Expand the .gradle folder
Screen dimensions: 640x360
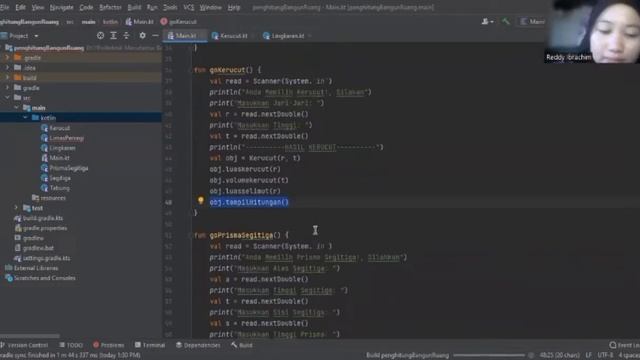click(x=7, y=58)
